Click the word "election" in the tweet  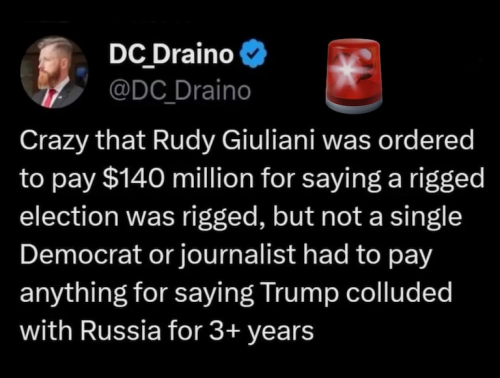click(x=69, y=216)
